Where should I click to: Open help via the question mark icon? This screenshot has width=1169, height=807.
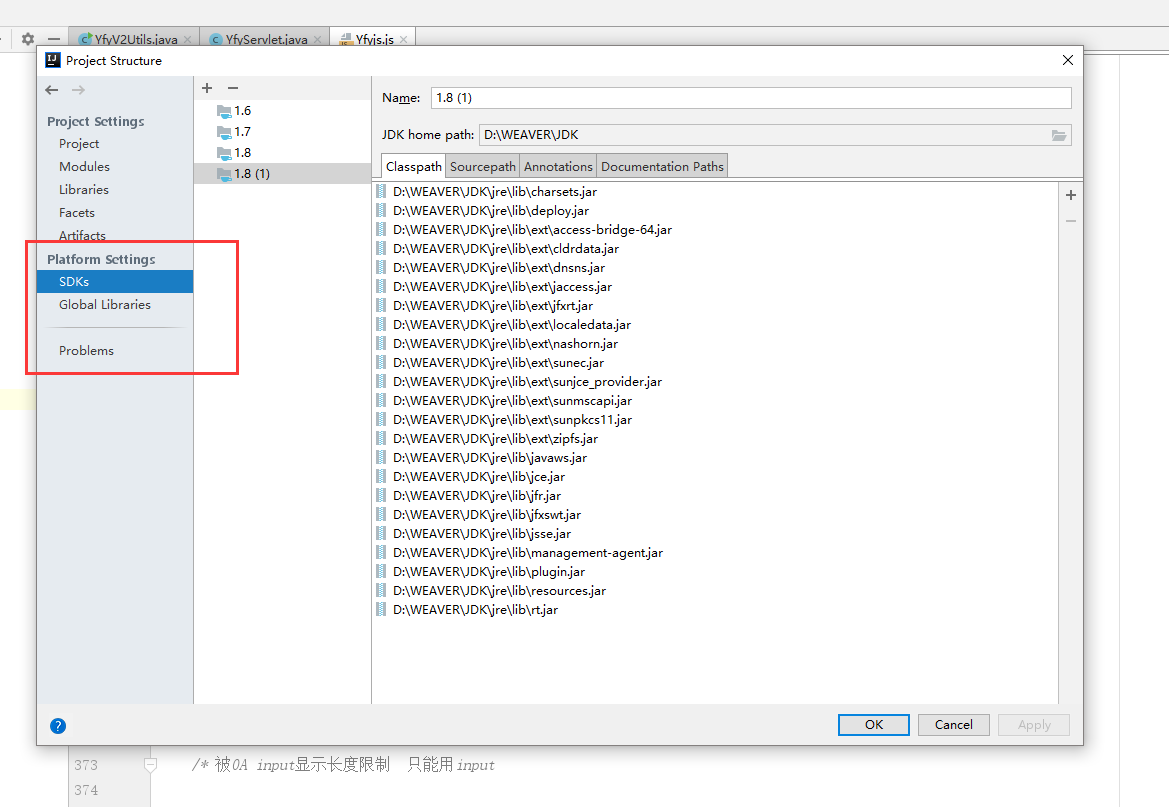tap(58, 726)
